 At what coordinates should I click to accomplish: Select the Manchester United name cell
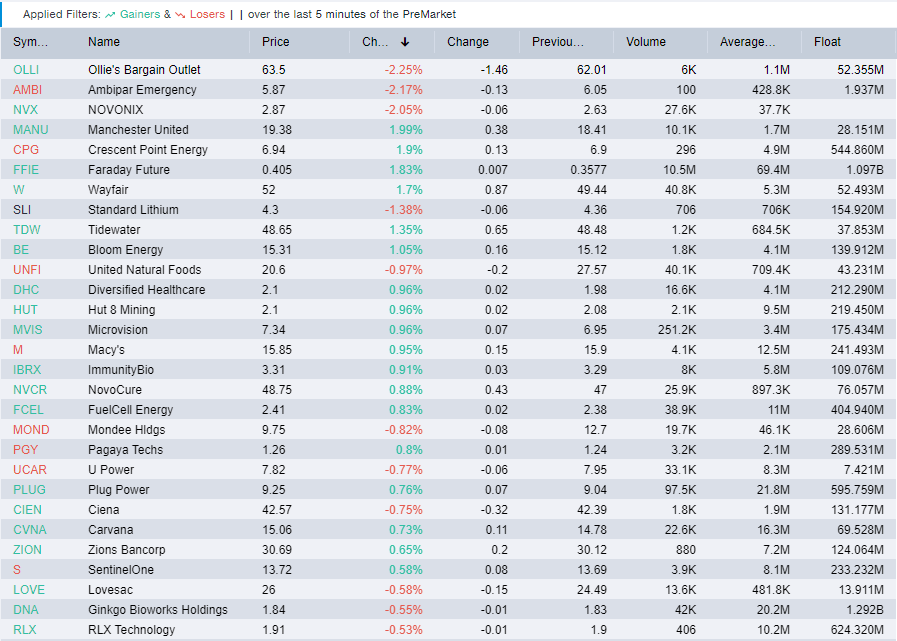point(138,130)
